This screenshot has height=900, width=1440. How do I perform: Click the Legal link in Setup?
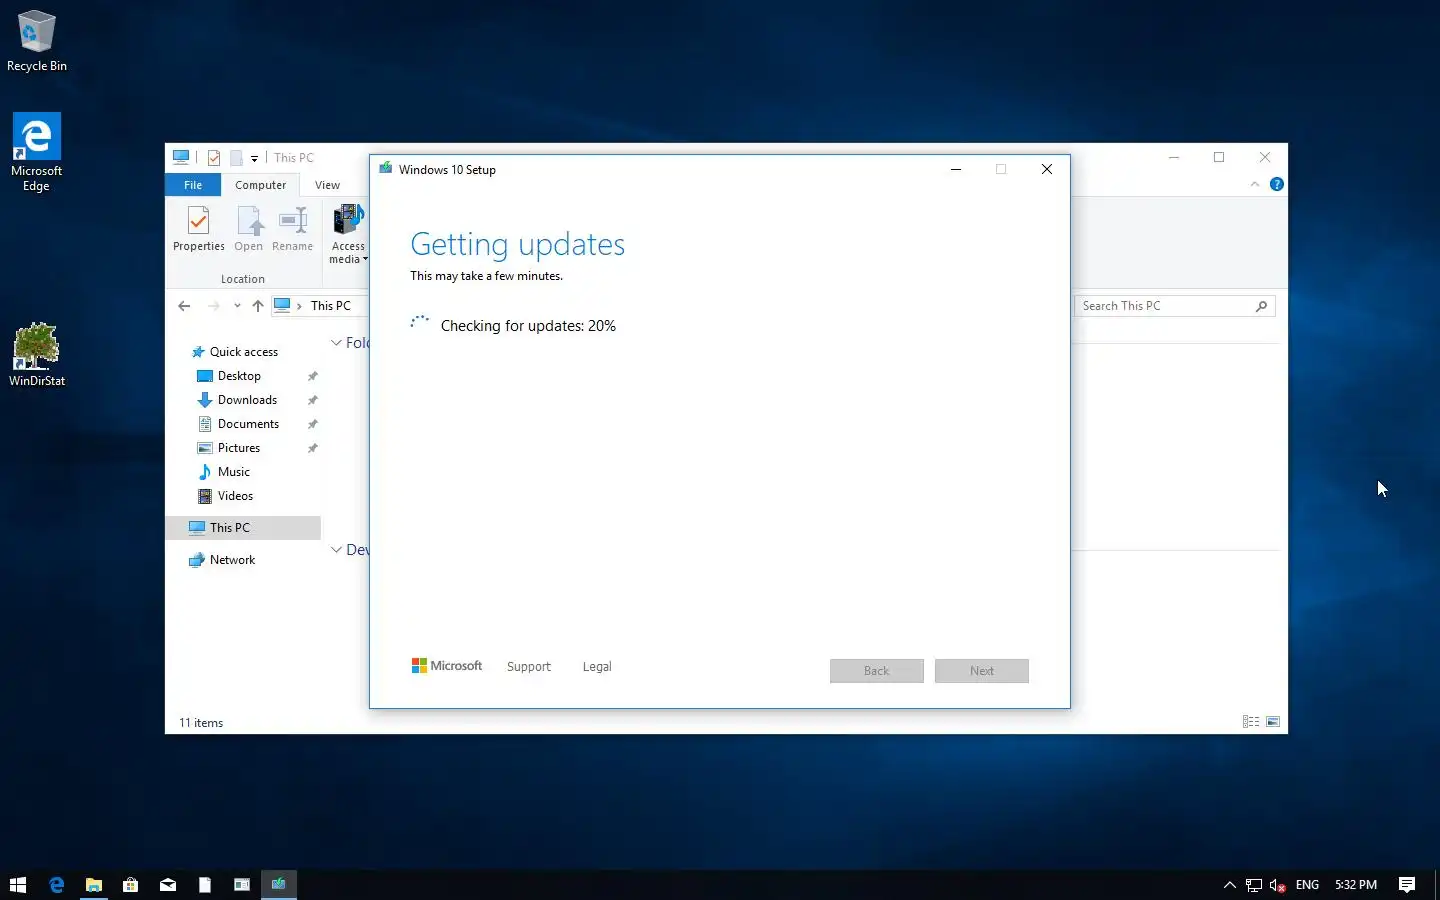point(597,667)
